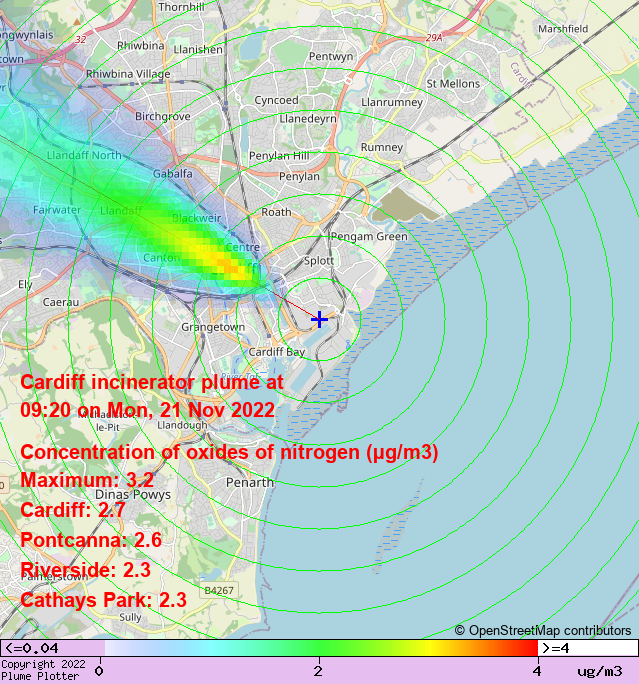
Task: Click the "Copyright 2022 Plume Plotter" notice
Action: [44, 670]
